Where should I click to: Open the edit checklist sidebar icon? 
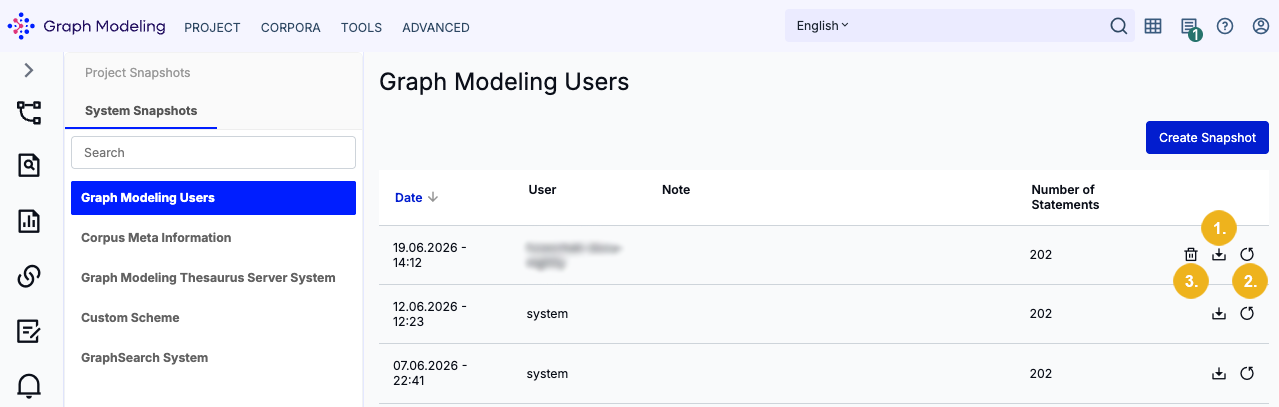(x=29, y=331)
